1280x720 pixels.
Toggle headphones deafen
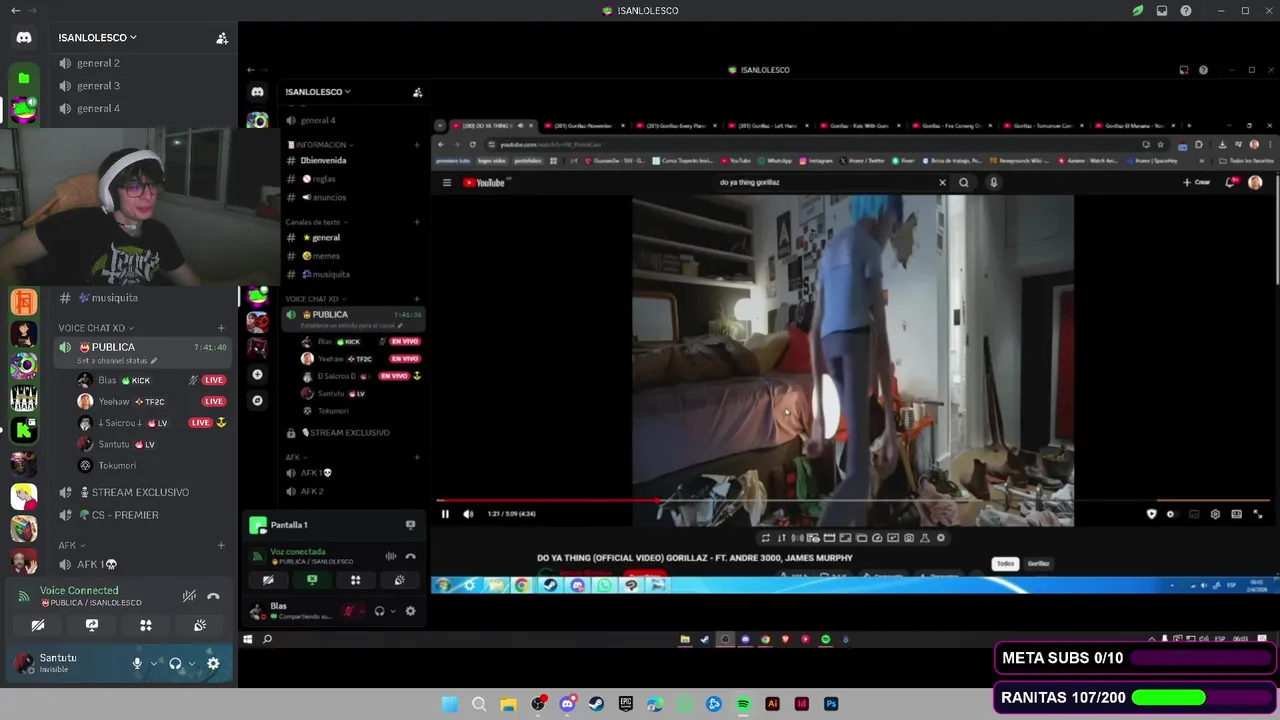pos(175,663)
